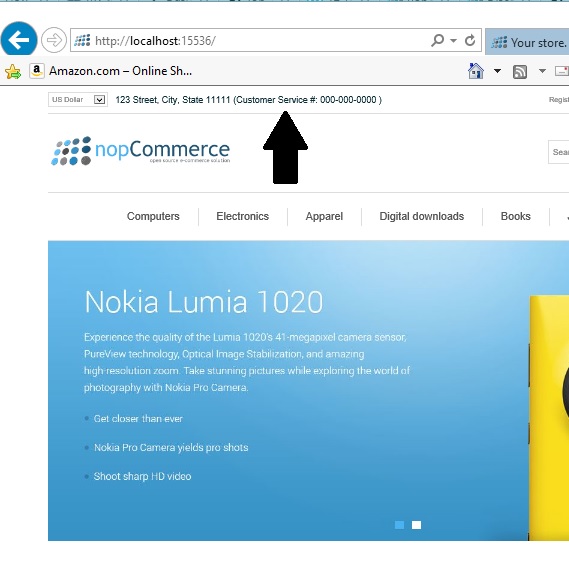Click the forward navigation arrow button
Screen dimensions: 569x561
click(54, 40)
